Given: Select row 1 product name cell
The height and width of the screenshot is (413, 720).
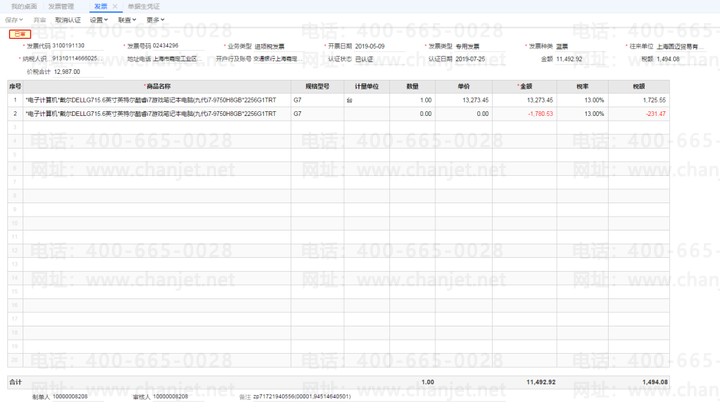Looking at the screenshot, I should pyautogui.click(x=157, y=100).
